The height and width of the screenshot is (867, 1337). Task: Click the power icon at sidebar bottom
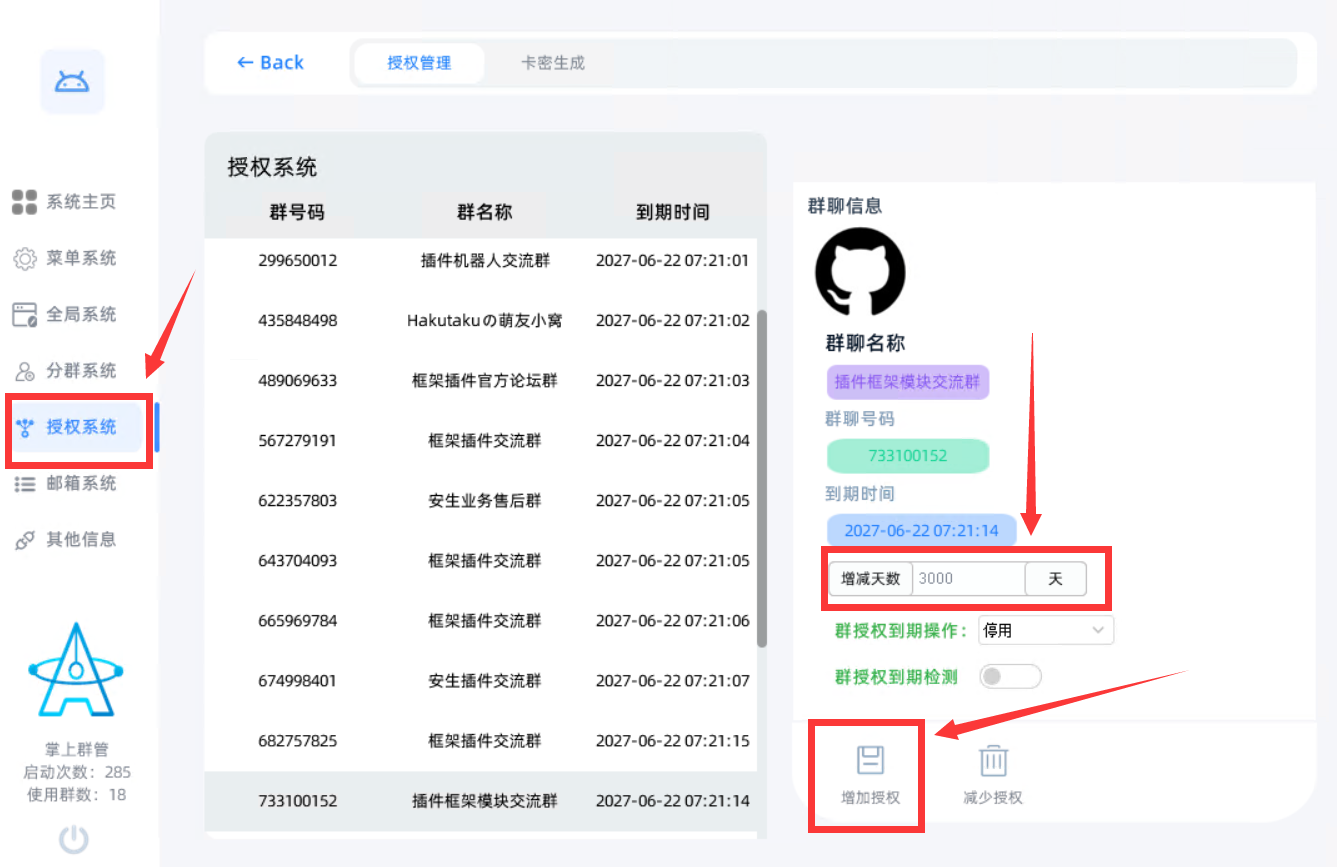tap(74, 839)
